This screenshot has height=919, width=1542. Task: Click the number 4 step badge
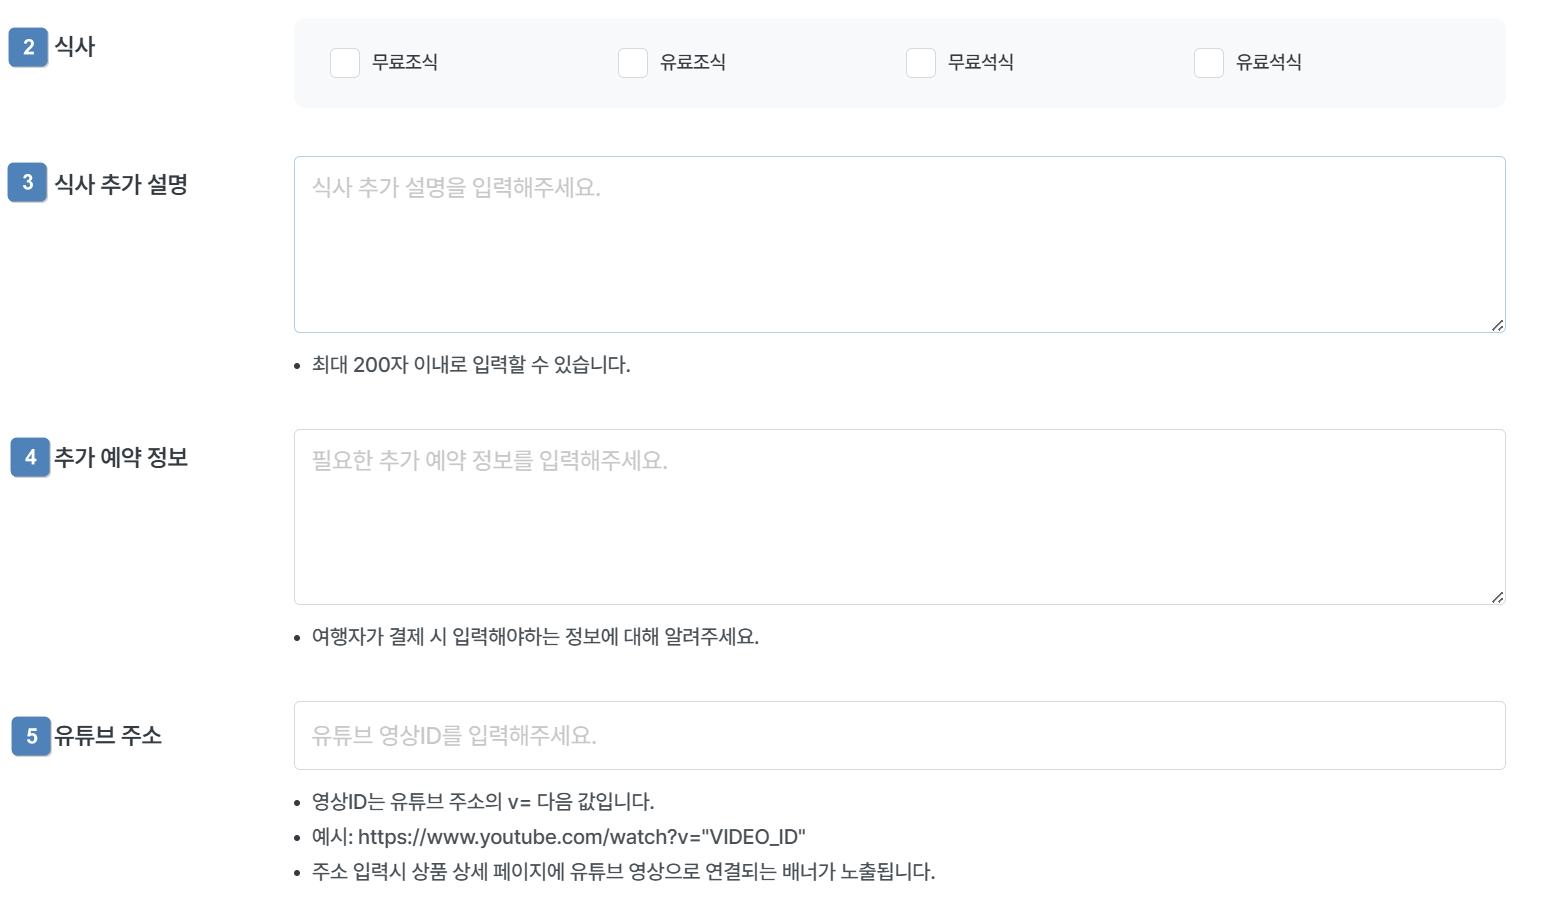coord(30,457)
